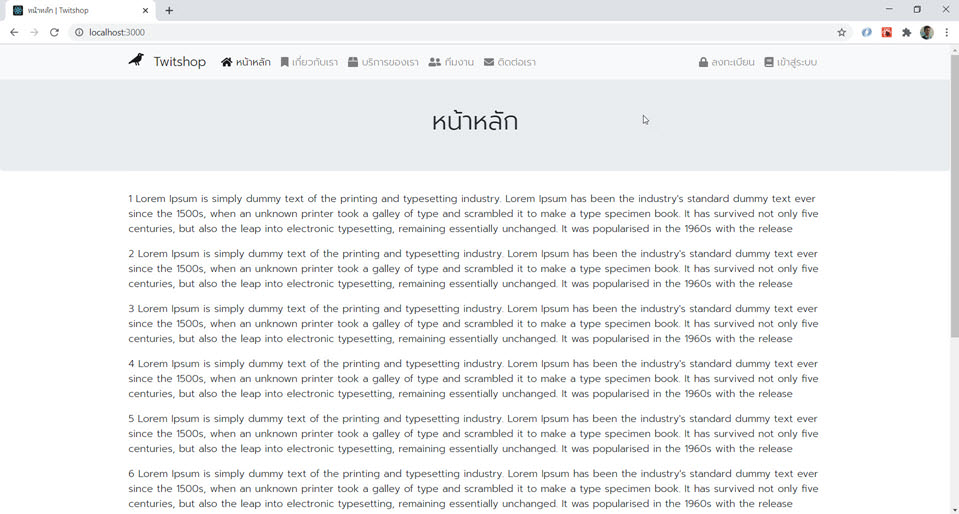959x514 pixels.
Task: Click the red extension icon
Action: click(887, 32)
